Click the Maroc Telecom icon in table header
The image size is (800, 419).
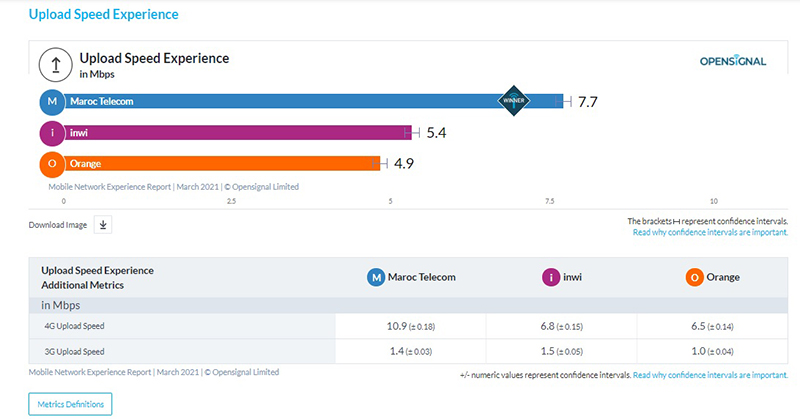click(376, 277)
